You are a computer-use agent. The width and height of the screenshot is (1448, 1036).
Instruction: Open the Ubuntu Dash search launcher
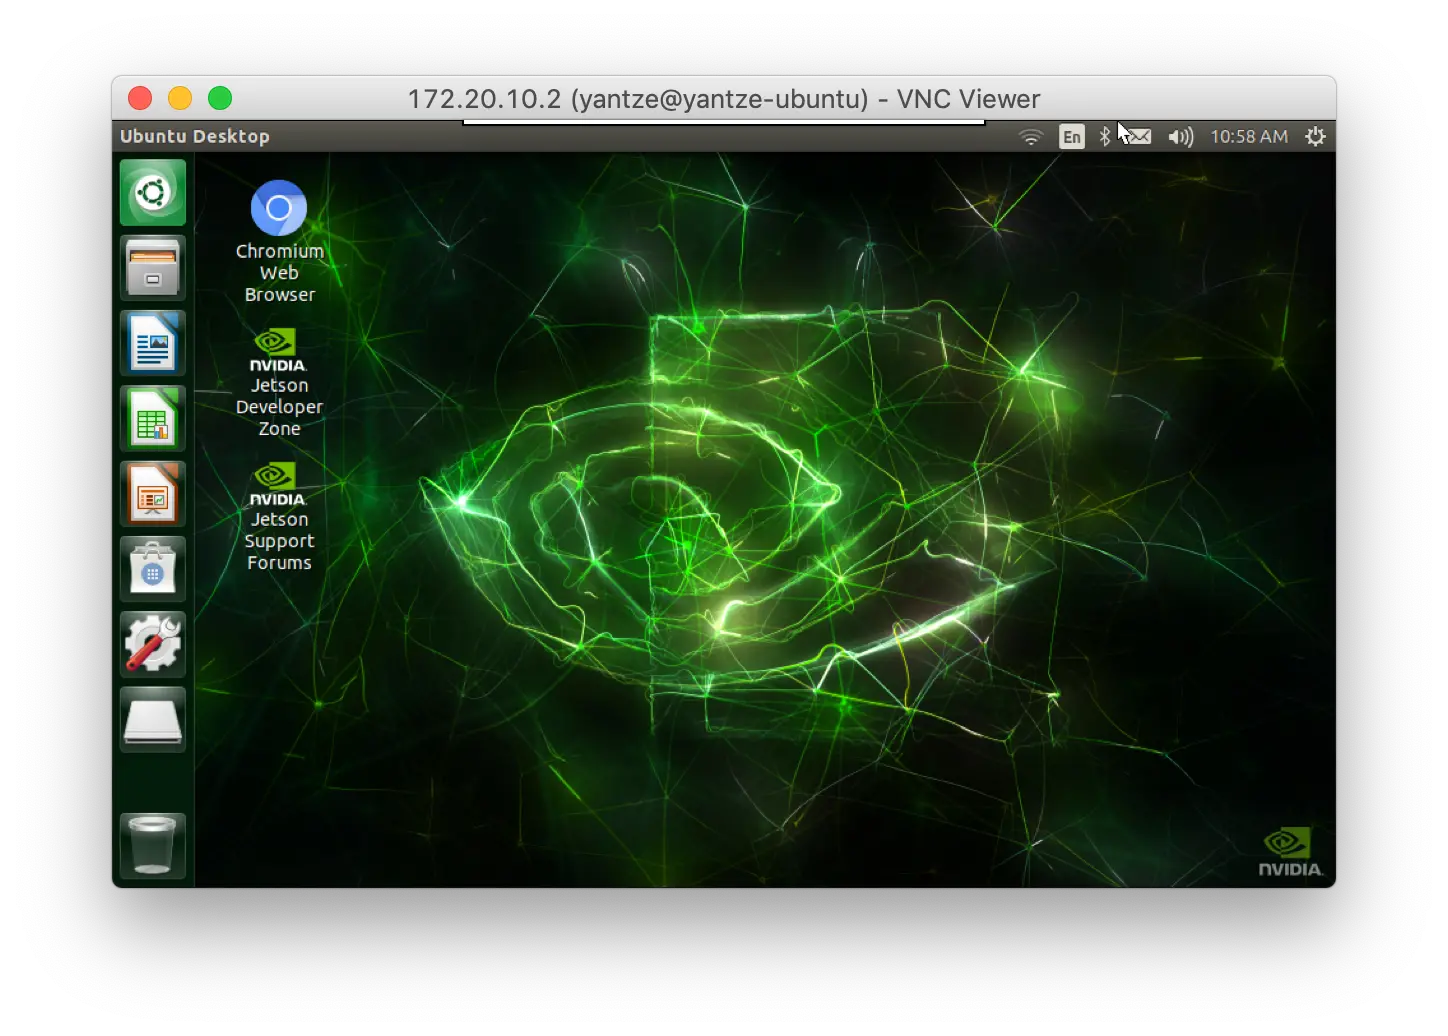pos(152,193)
